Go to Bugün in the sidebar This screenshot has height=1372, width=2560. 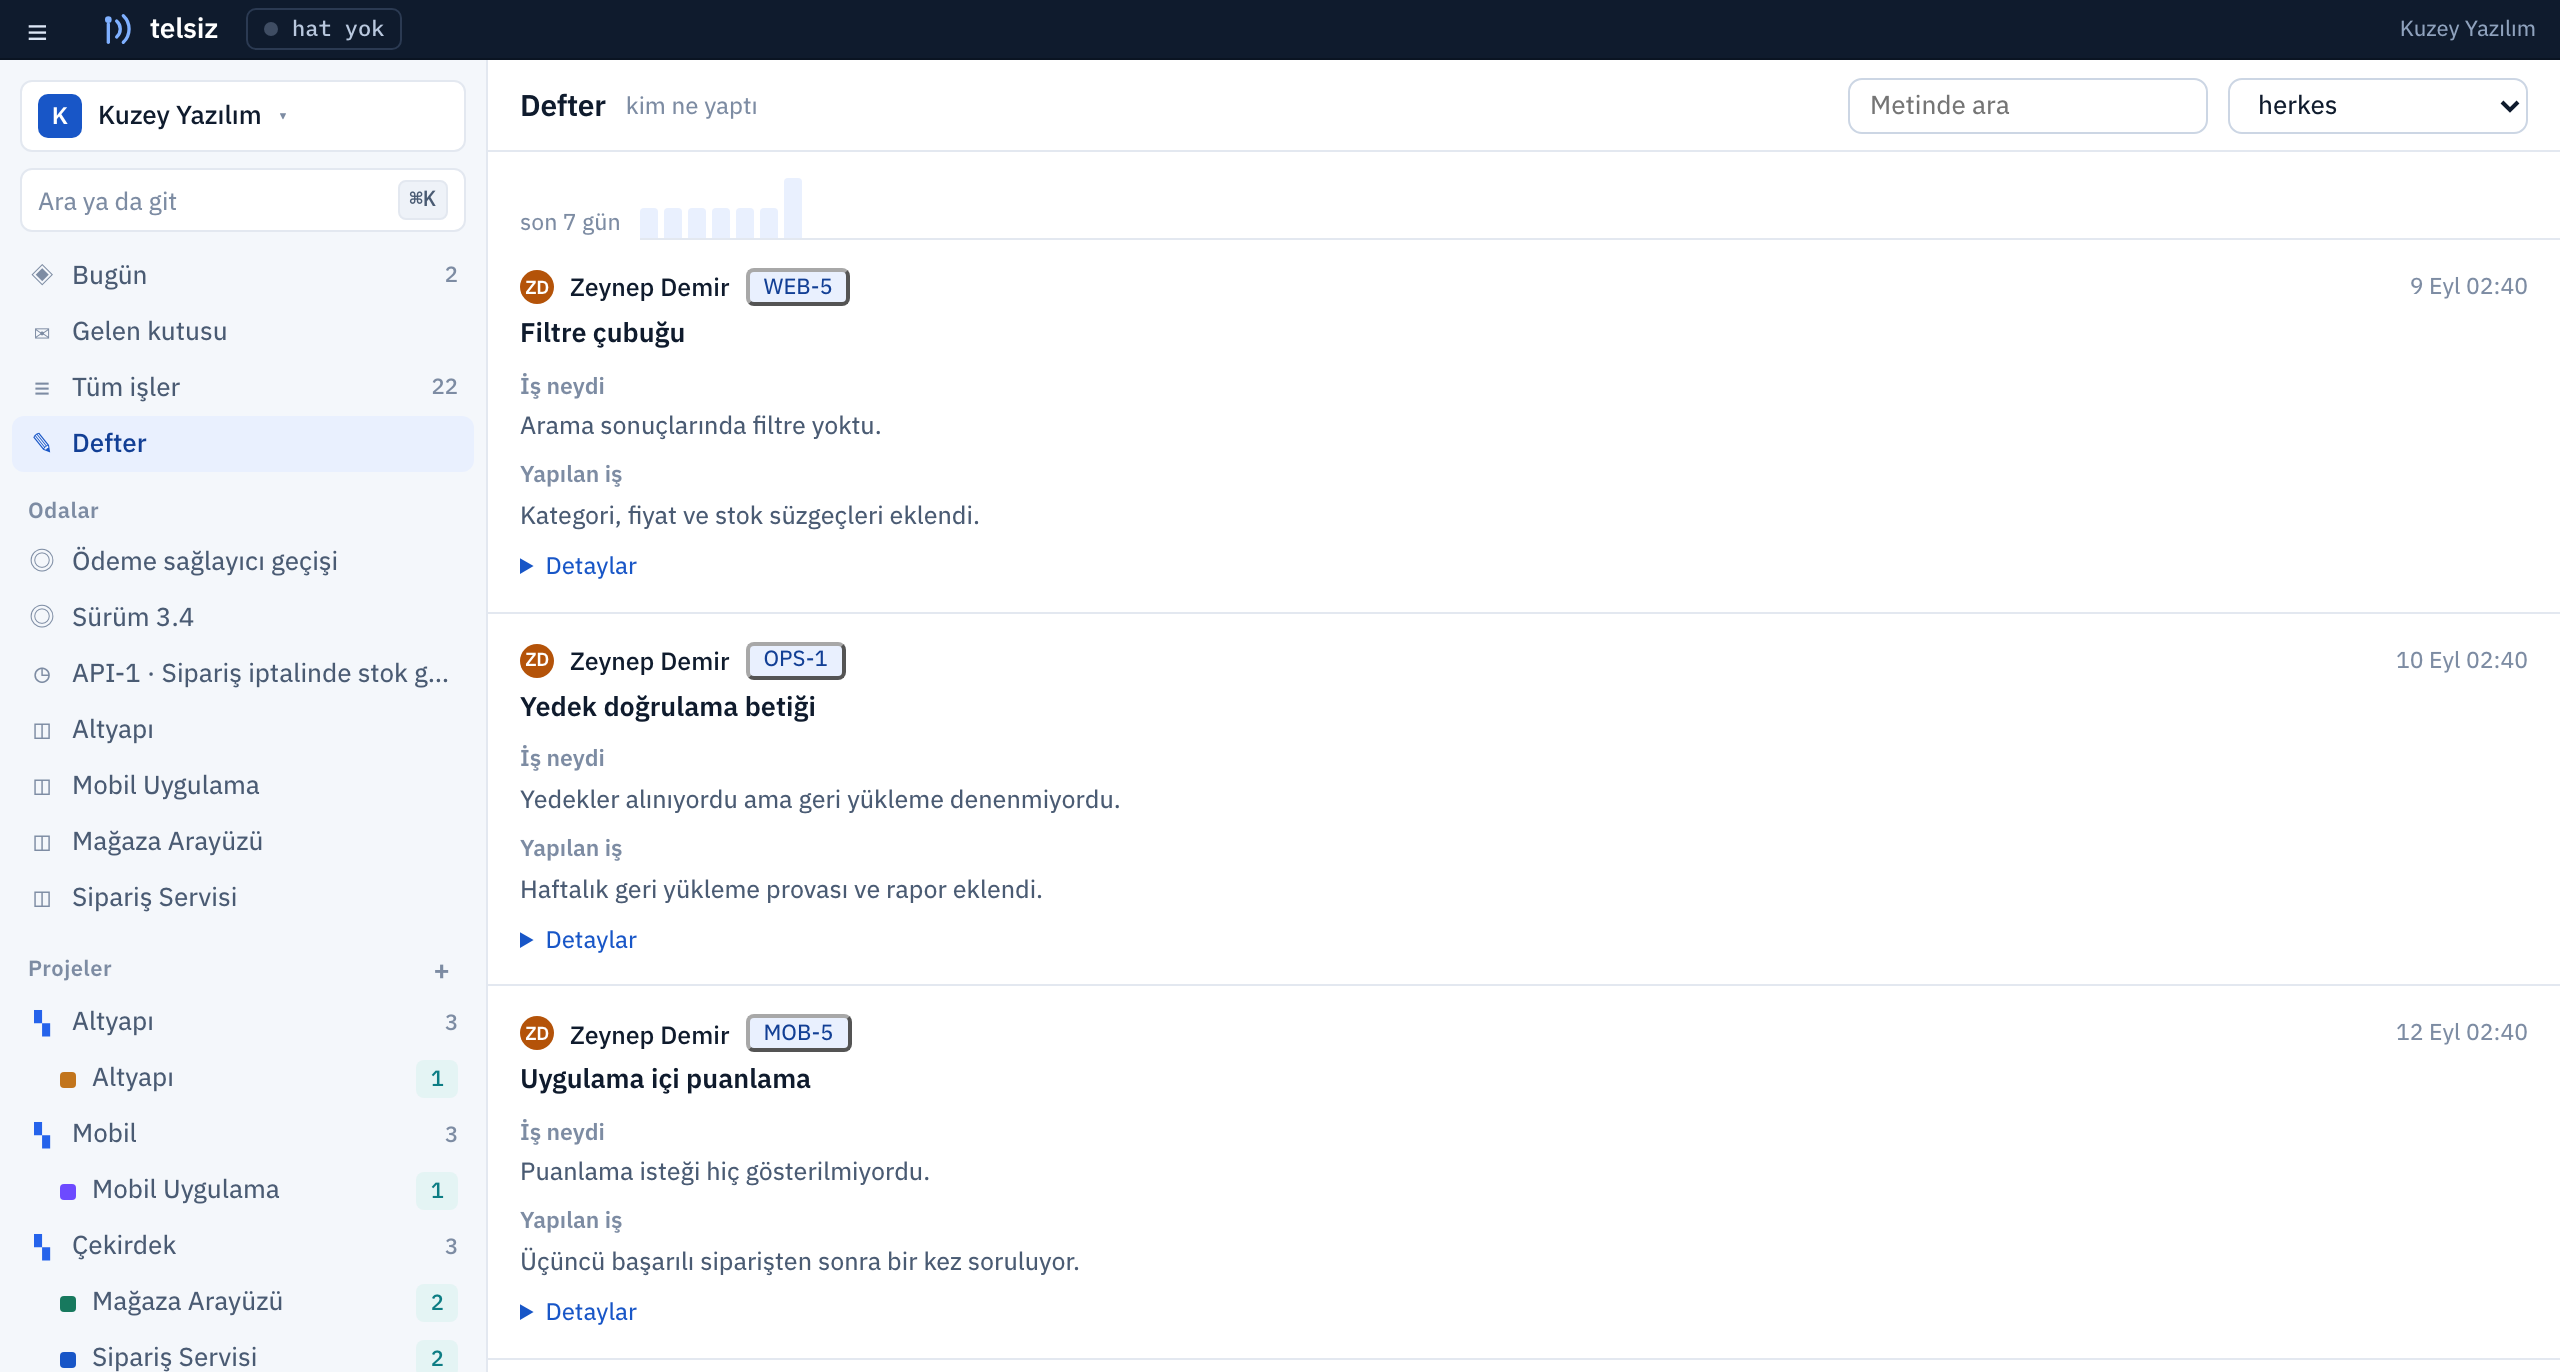(243, 275)
